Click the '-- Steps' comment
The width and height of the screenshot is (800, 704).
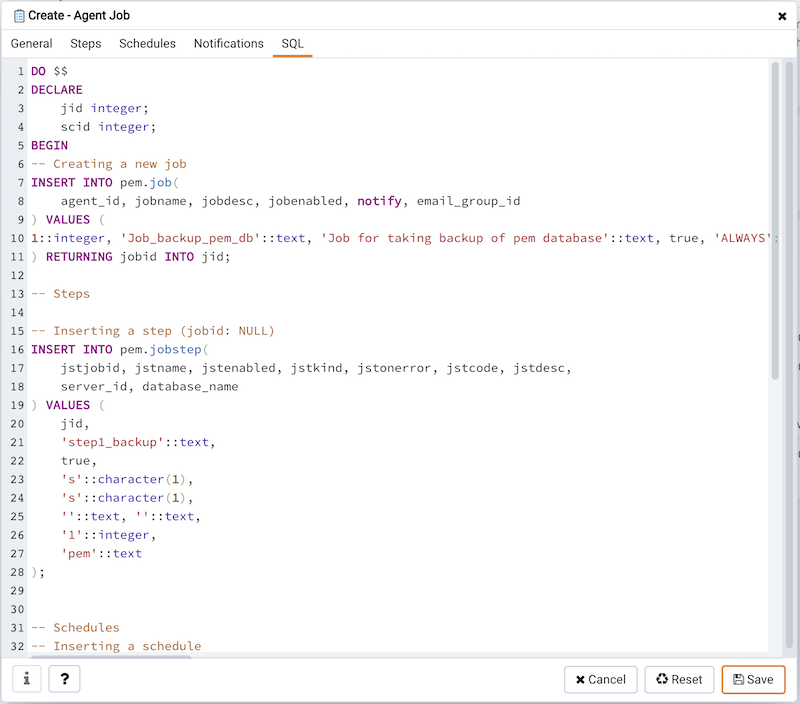pos(60,294)
